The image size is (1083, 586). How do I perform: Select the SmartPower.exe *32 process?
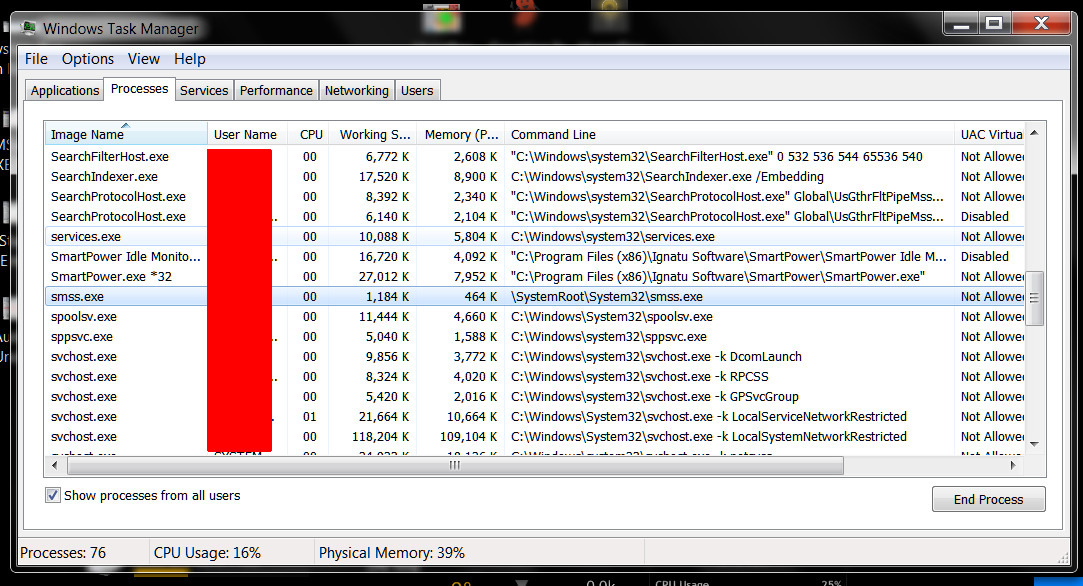point(535,277)
